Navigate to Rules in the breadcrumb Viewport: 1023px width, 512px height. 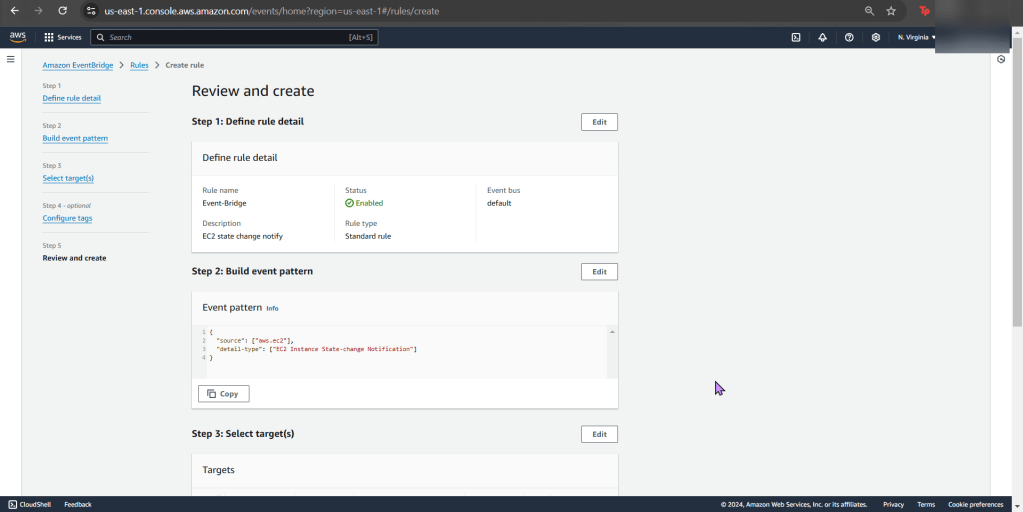pos(139,65)
